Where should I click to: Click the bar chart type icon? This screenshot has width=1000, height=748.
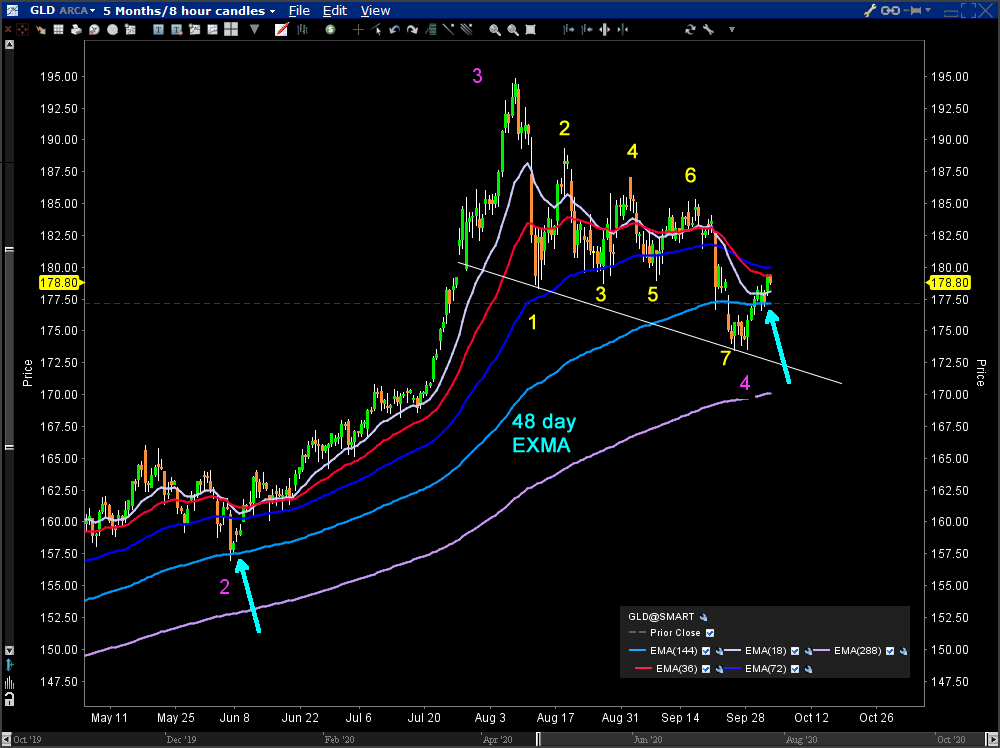click(302, 29)
